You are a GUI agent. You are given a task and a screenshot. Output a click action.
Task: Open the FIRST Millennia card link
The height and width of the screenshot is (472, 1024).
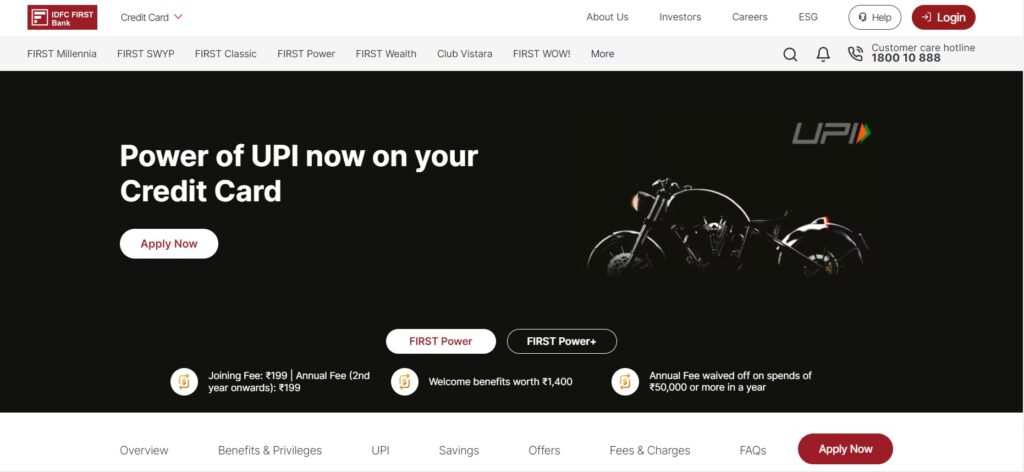click(x=62, y=54)
